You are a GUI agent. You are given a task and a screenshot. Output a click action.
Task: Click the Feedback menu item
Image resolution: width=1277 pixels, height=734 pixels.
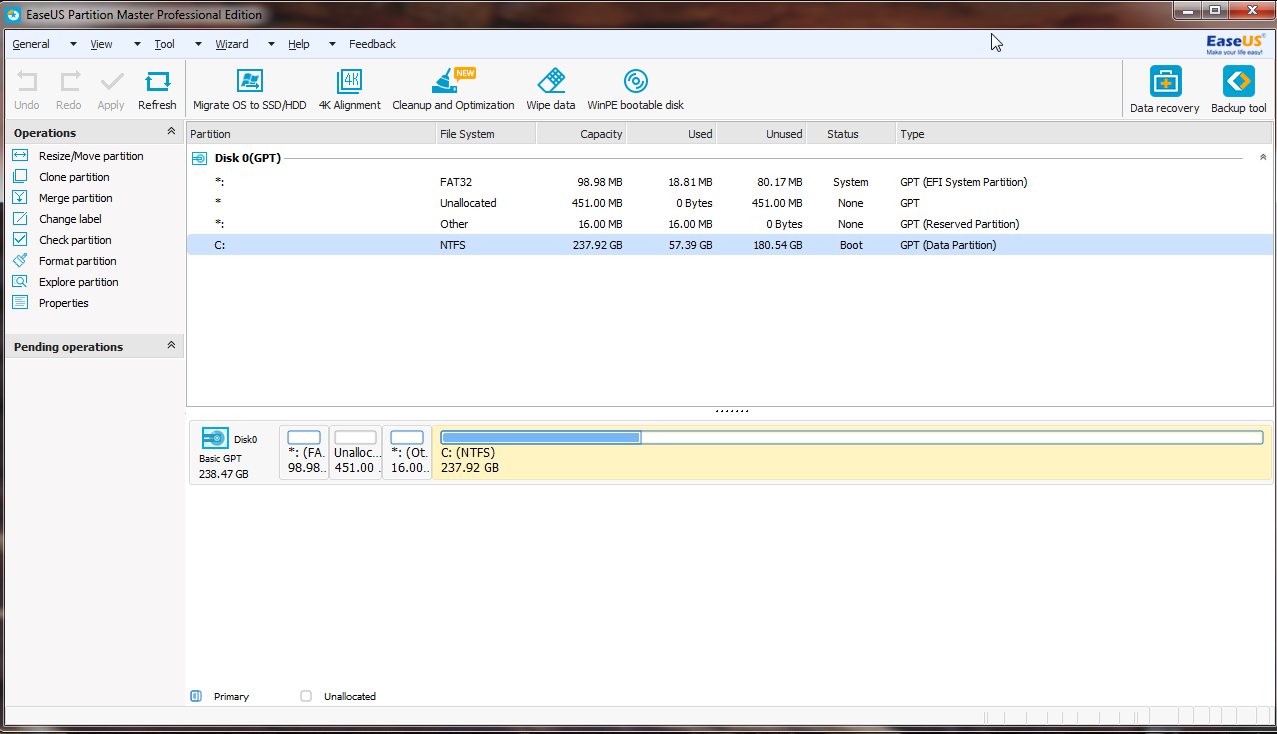coord(372,44)
